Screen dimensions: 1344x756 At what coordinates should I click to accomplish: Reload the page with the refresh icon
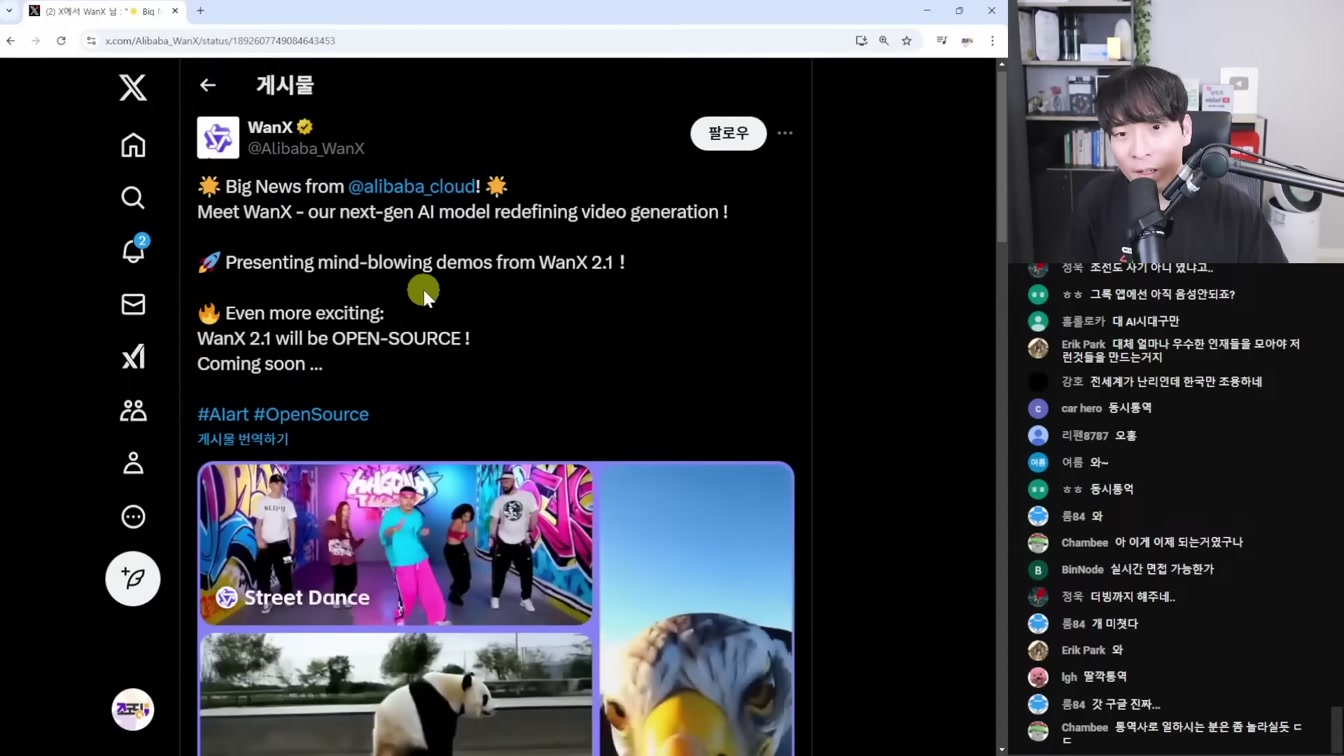pos(61,41)
